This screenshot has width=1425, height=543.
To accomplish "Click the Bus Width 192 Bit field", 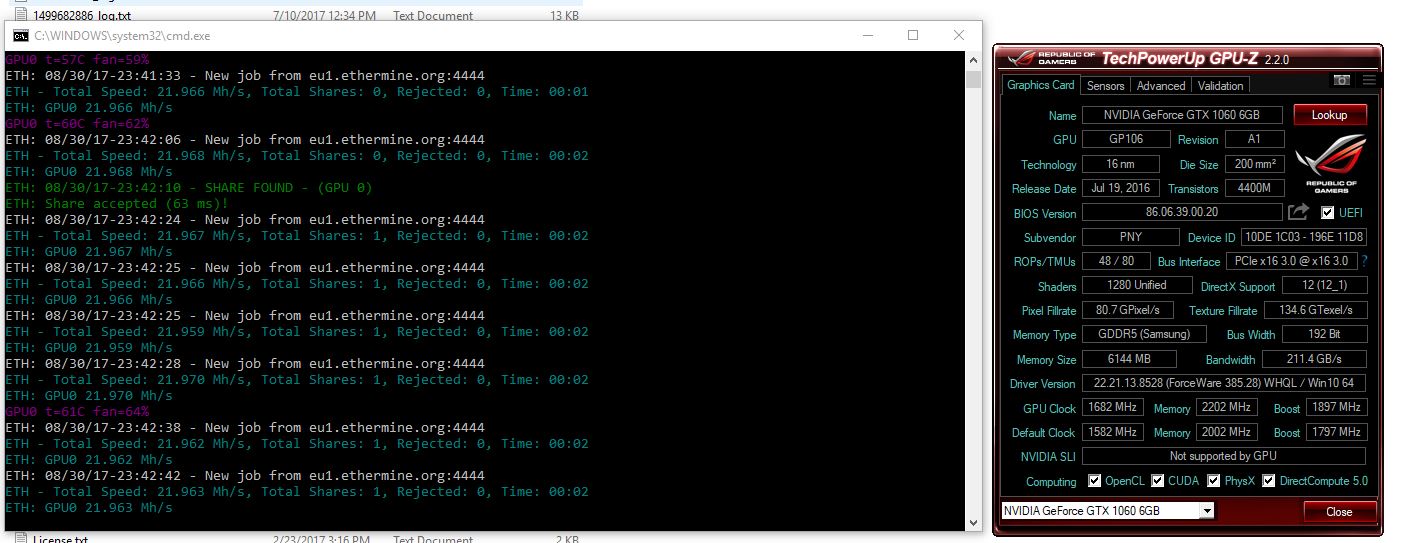I will click(1324, 335).
